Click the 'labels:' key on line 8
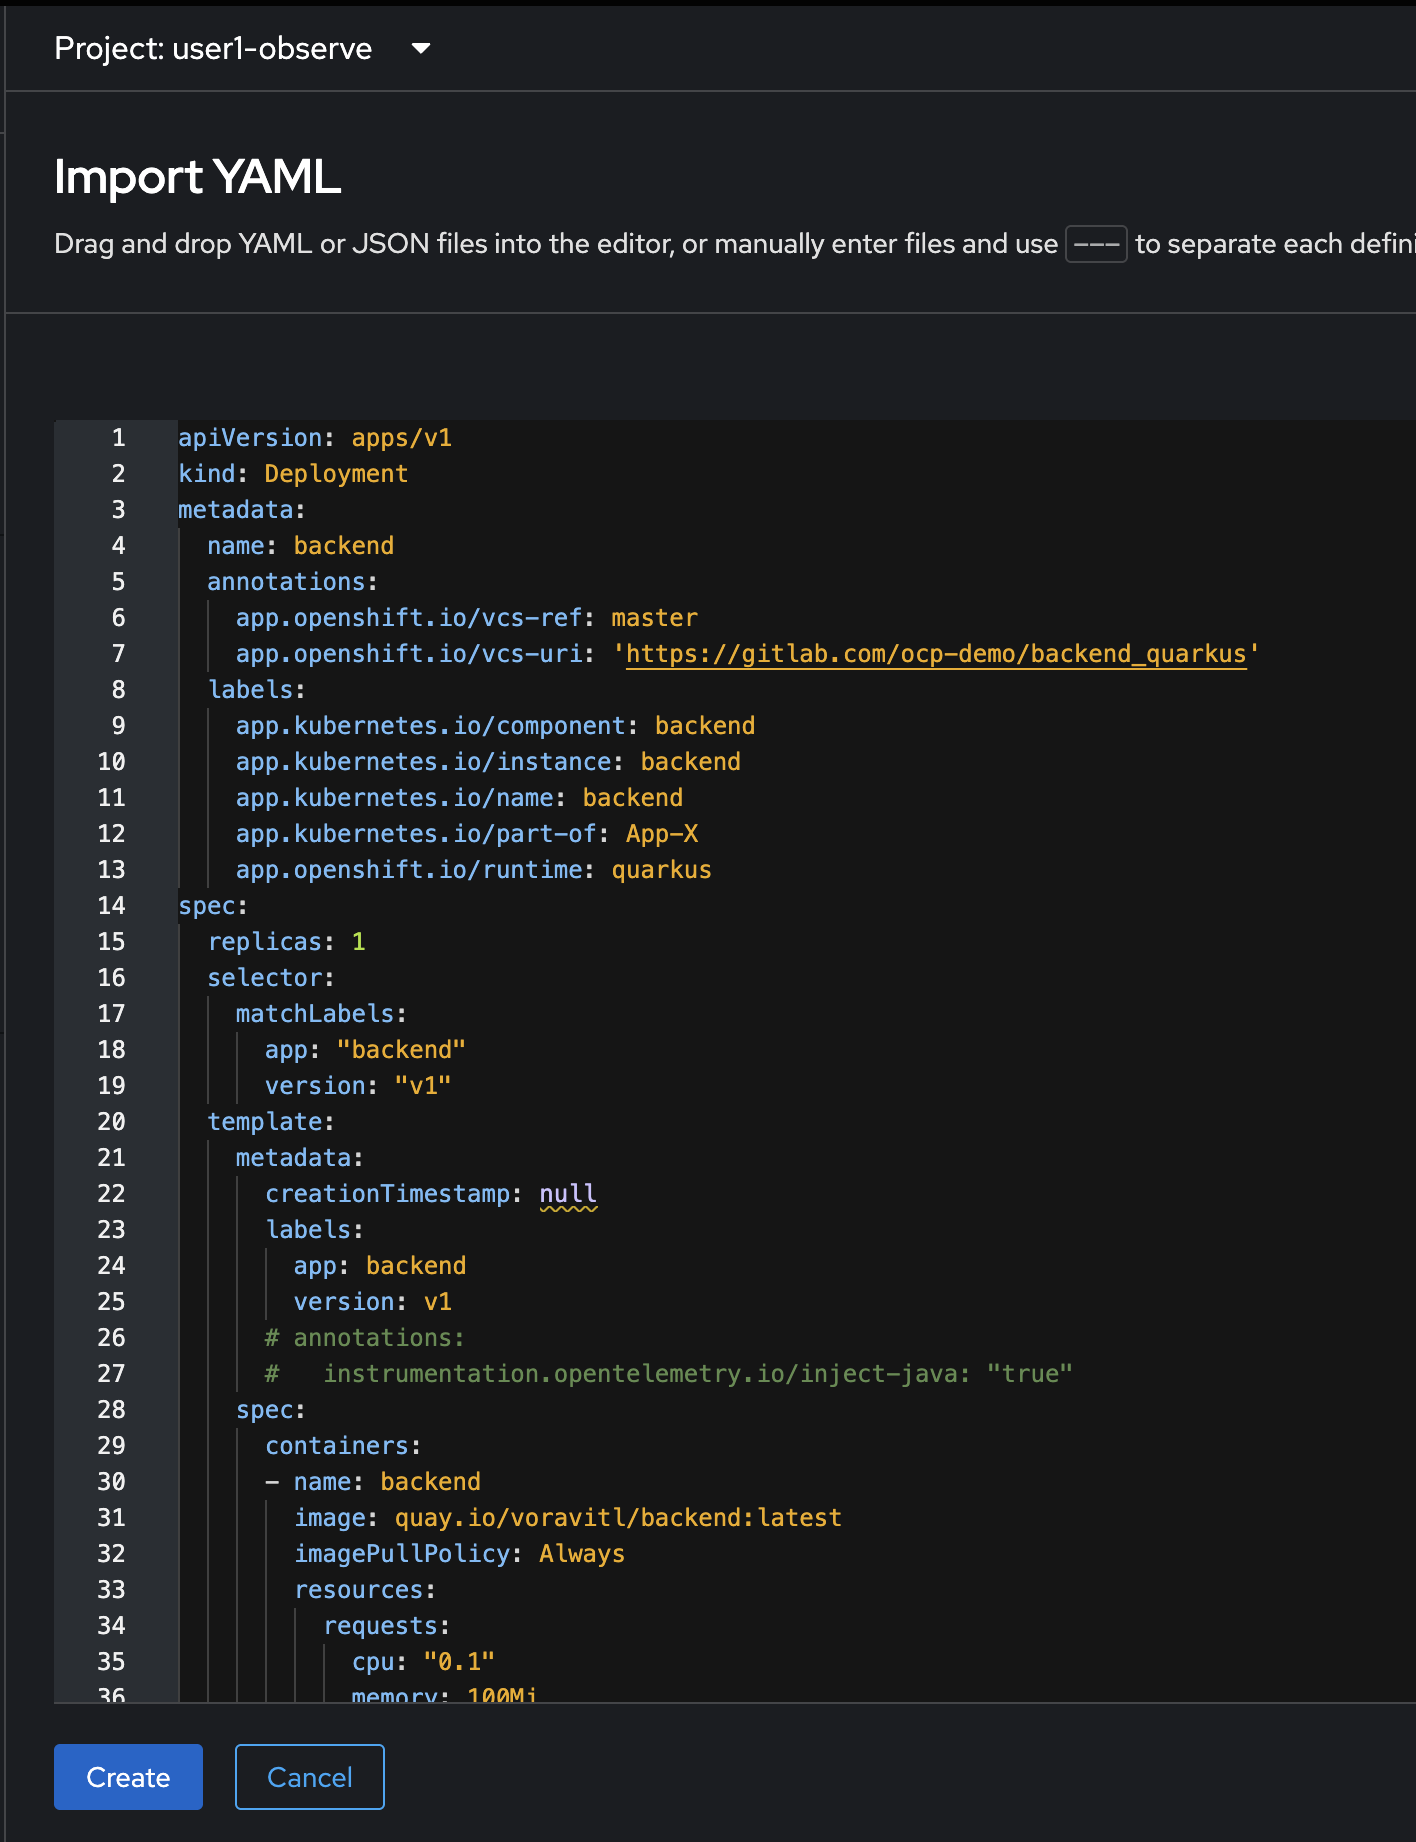 (x=256, y=690)
